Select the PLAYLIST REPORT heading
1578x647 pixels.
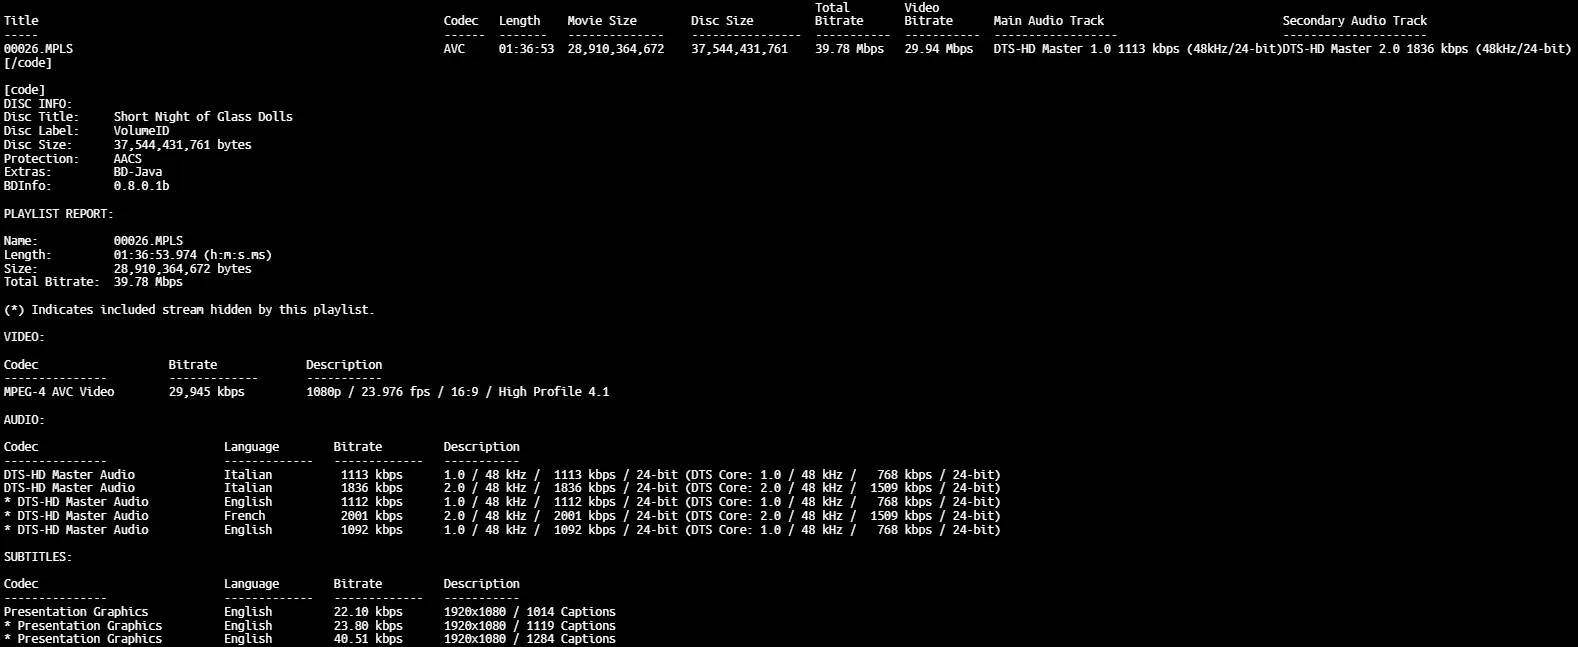point(58,214)
